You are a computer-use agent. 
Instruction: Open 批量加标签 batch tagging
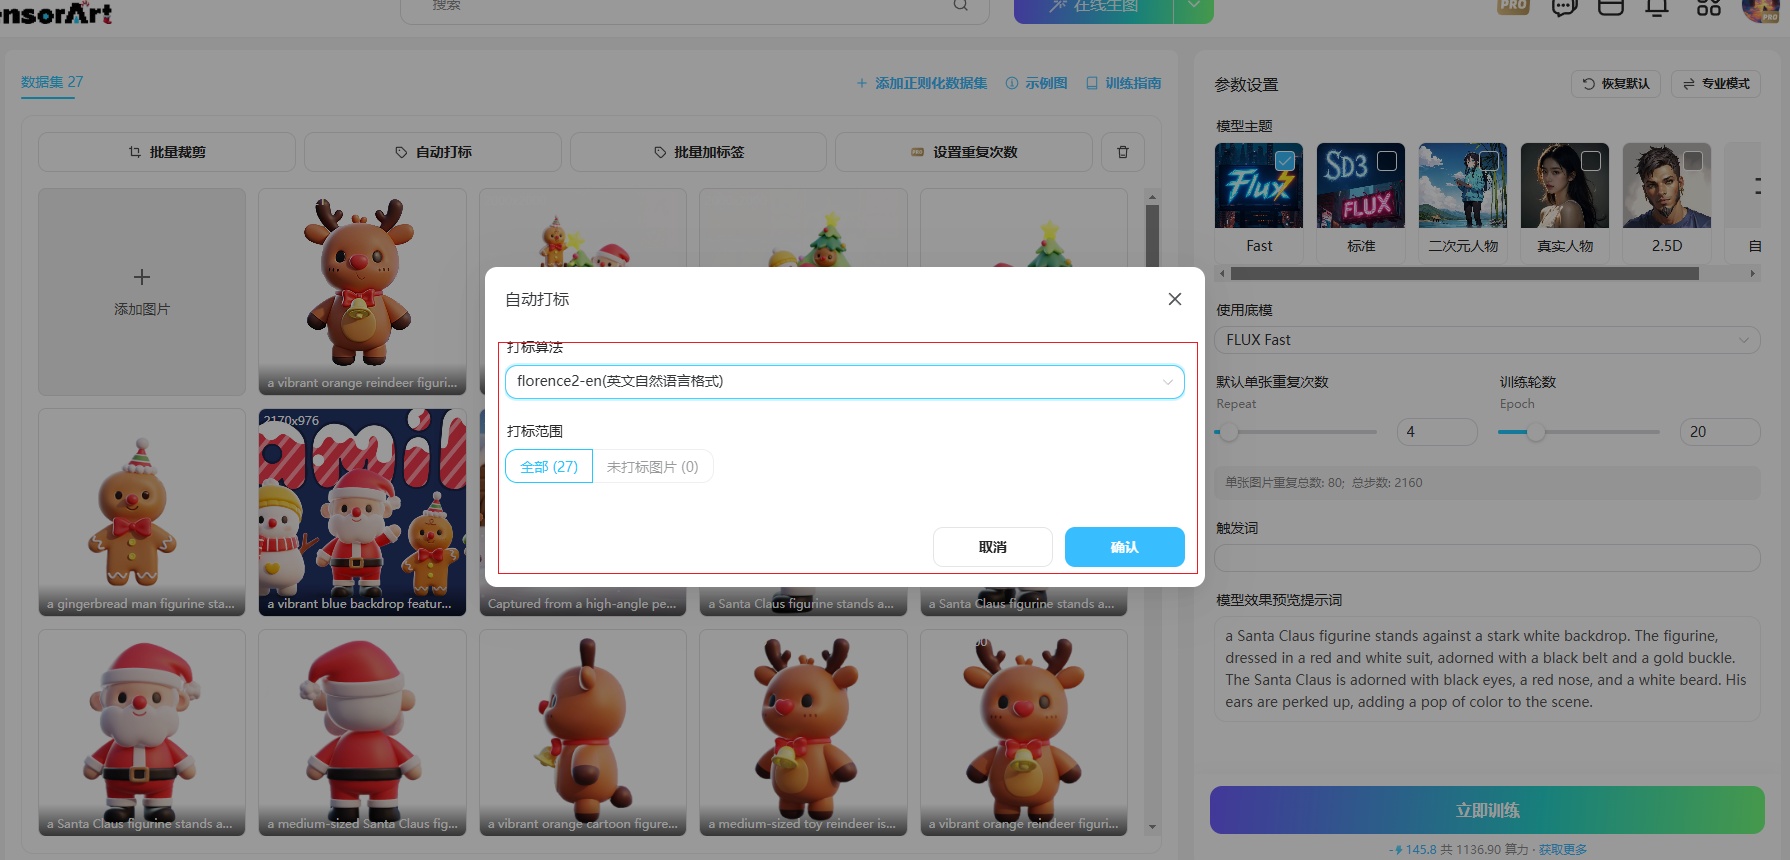[x=698, y=152]
